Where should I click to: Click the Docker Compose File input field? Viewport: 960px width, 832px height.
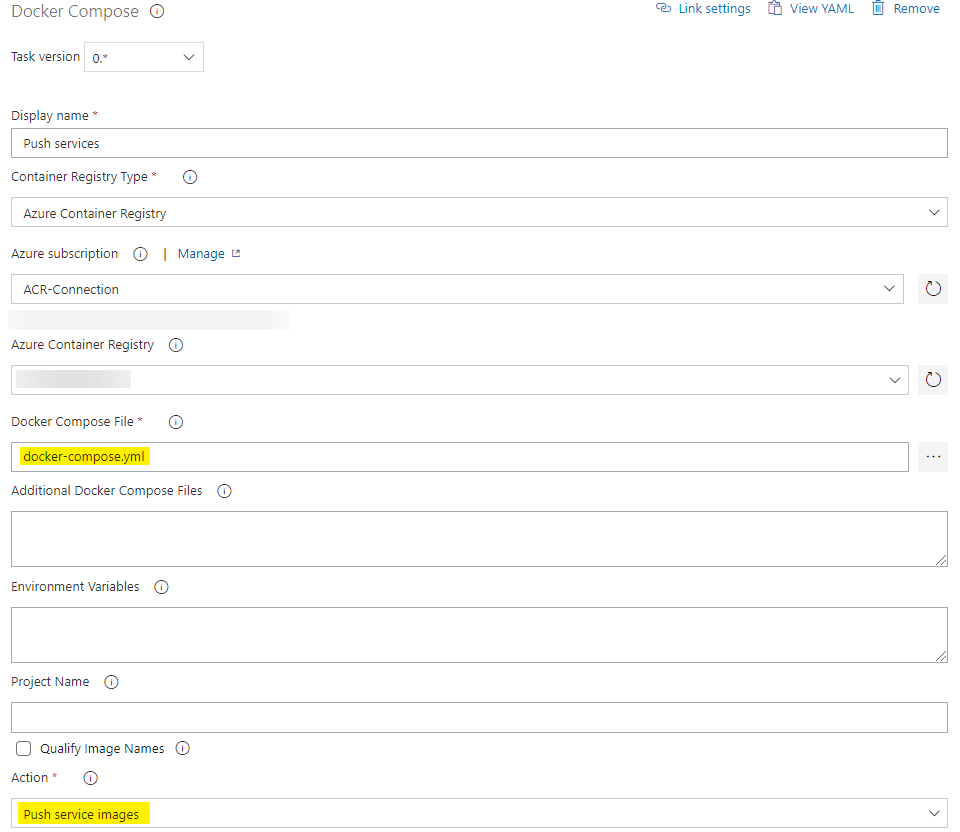[460, 457]
